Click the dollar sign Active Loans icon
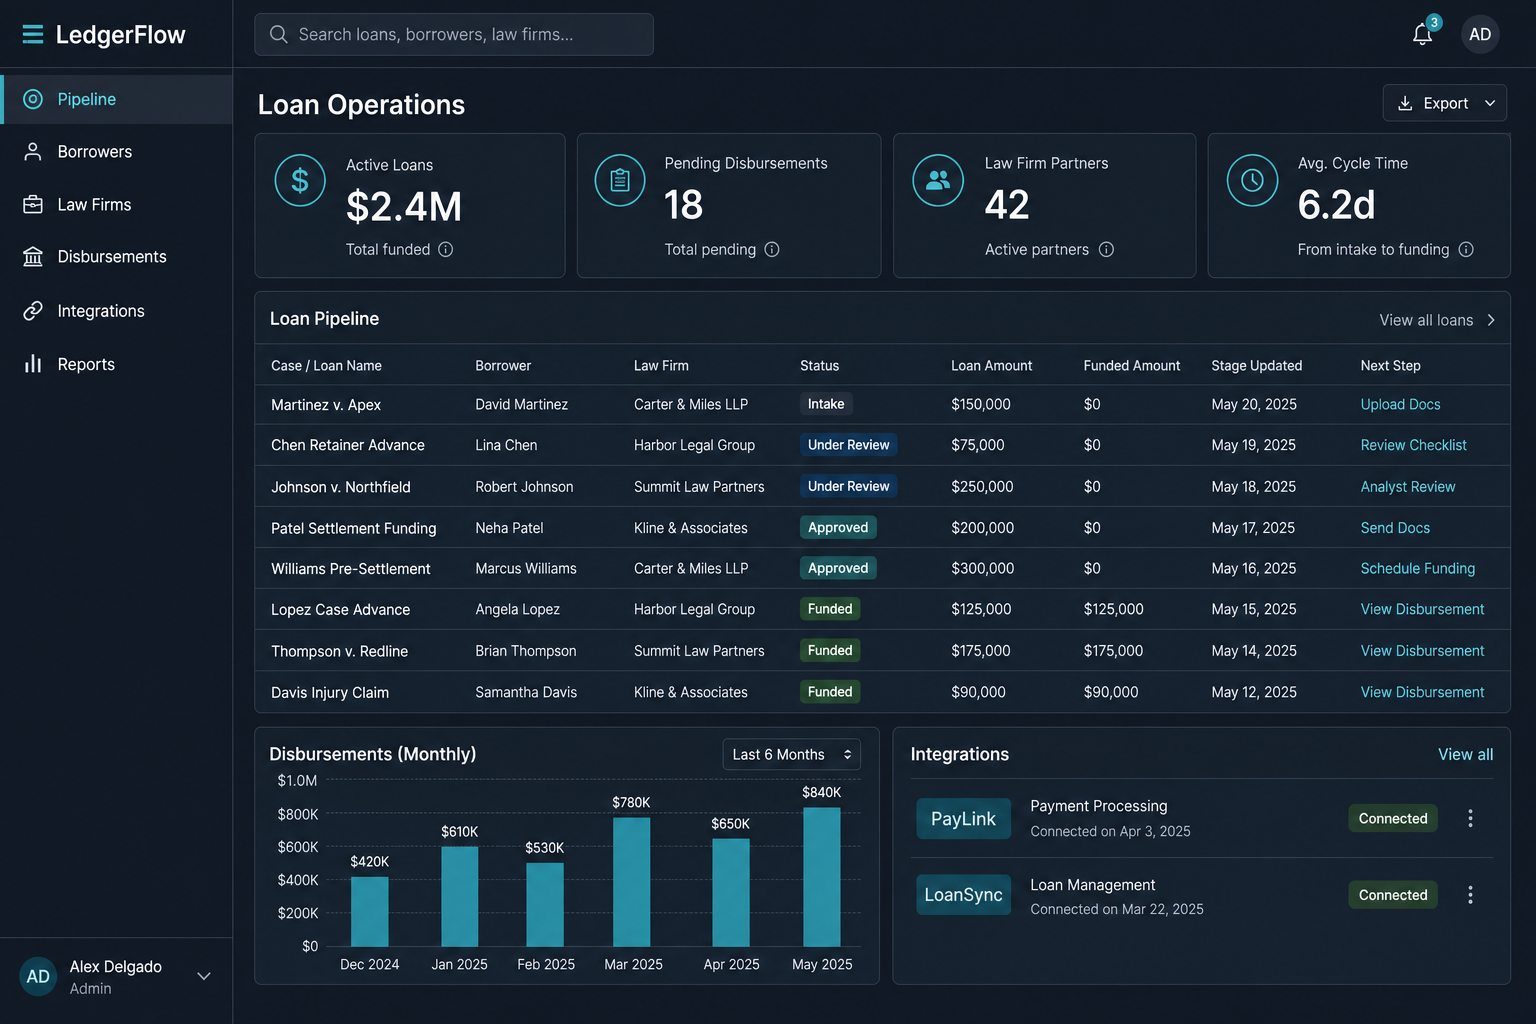Image resolution: width=1536 pixels, height=1024 pixels. tap(300, 180)
